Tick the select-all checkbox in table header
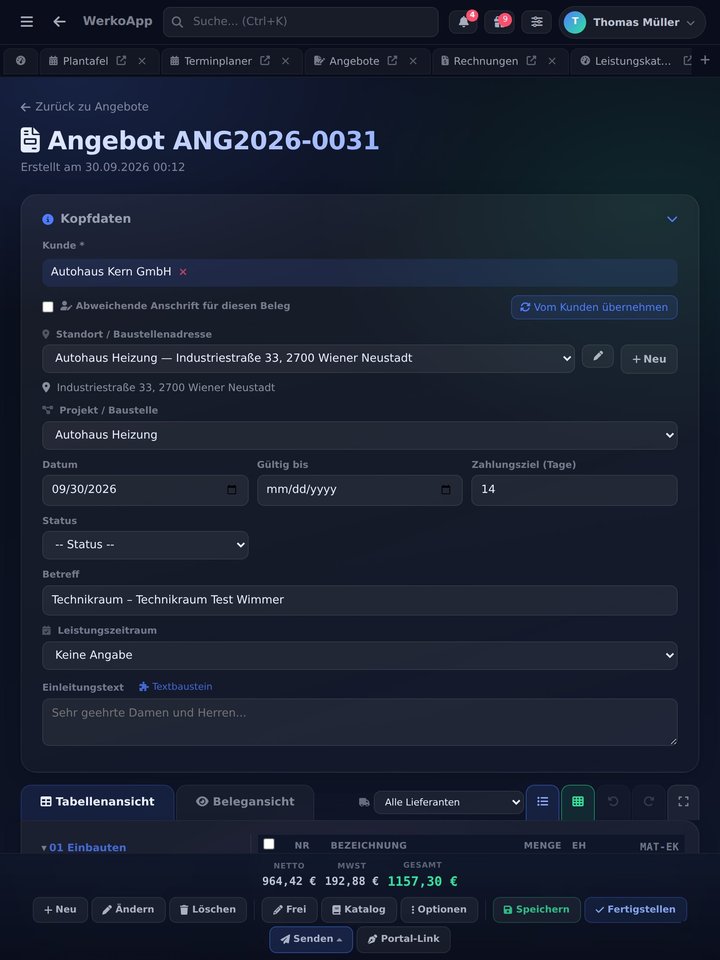 [269, 844]
